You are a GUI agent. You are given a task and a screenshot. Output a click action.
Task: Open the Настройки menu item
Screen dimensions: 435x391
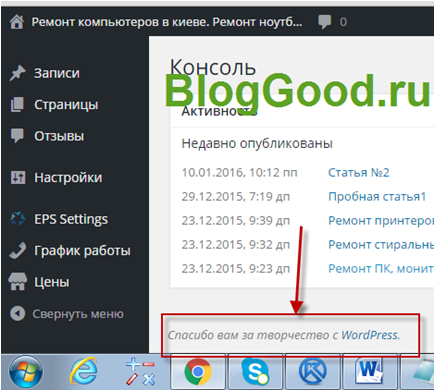pyautogui.click(x=68, y=177)
